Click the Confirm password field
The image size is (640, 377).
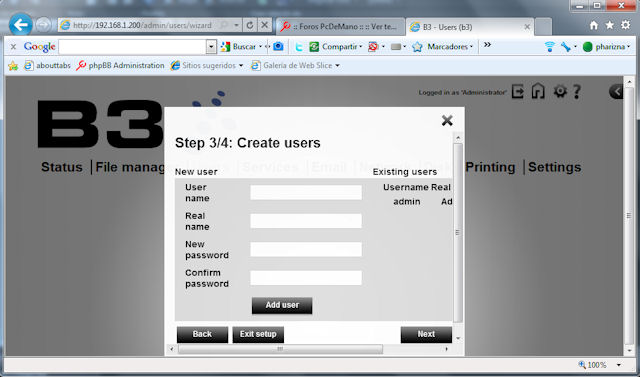tap(306, 278)
